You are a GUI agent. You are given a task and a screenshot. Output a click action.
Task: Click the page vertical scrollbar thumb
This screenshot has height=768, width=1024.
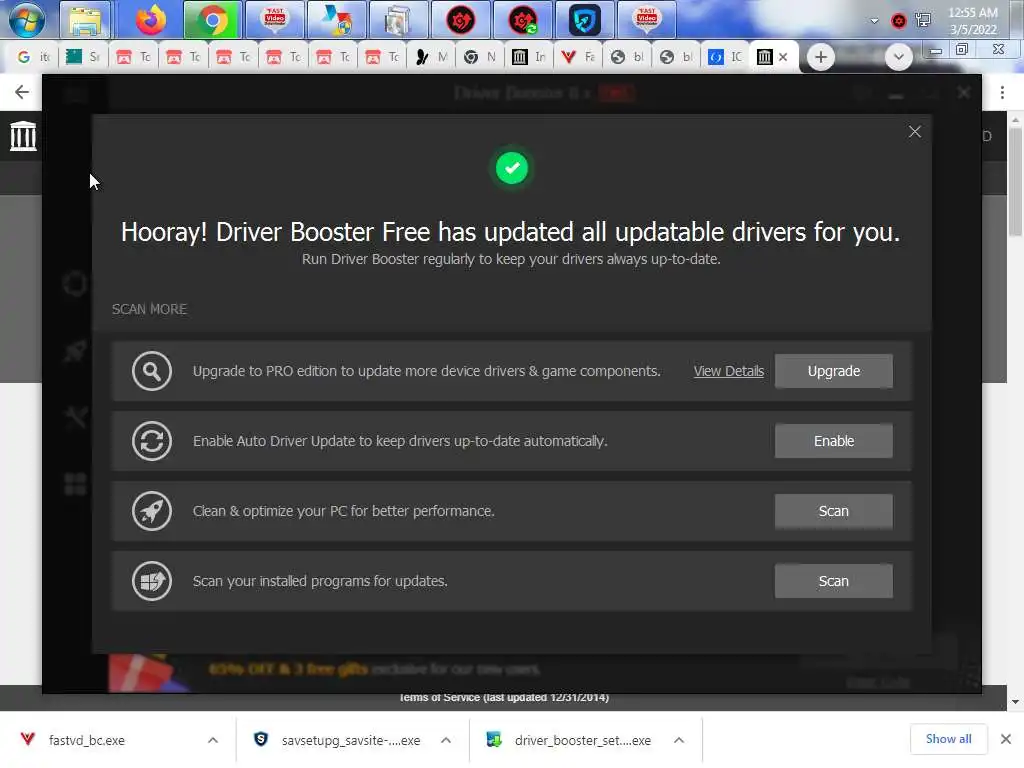(1015, 182)
